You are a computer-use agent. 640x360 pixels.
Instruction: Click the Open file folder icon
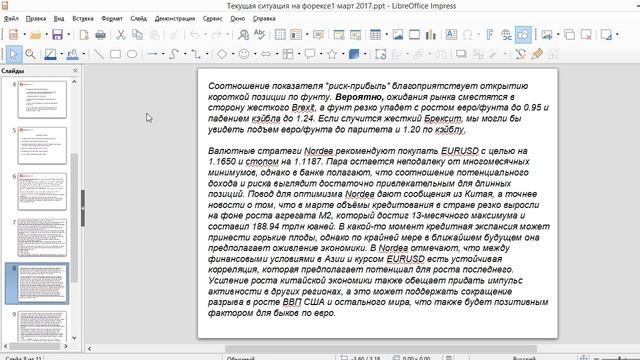[36, 35]
